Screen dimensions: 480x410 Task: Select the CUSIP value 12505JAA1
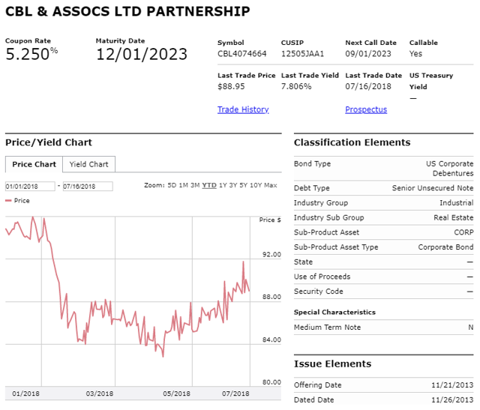coord(302,54)
